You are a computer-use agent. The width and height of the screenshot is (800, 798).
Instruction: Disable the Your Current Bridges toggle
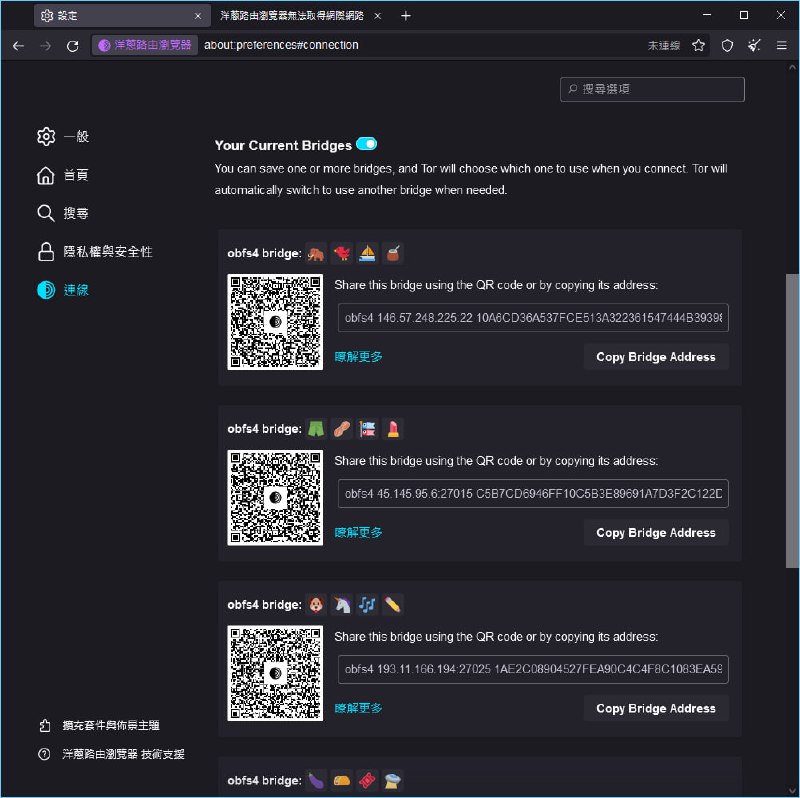(367, 144)
